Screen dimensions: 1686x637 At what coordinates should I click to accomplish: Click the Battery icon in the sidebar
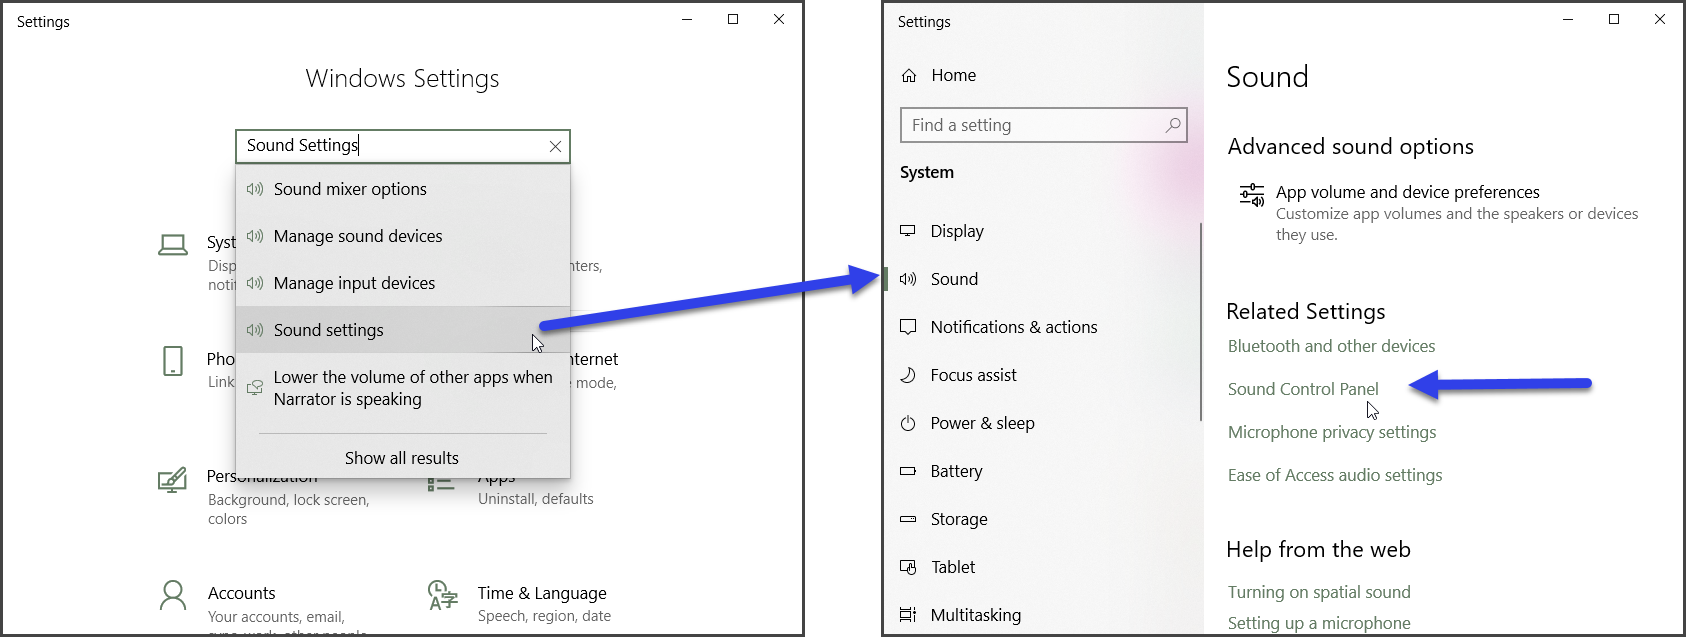(x=908, y=471)
